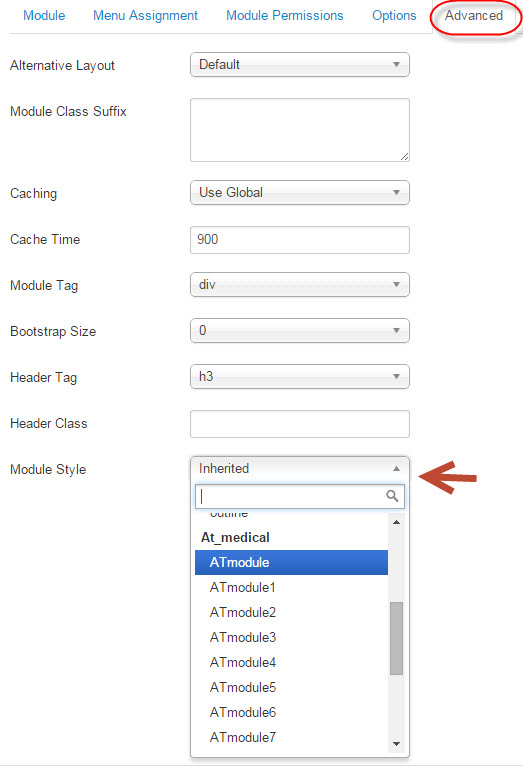
Task: Open the Alternative Layout dropdown
Action: click(x=300, y=64)
